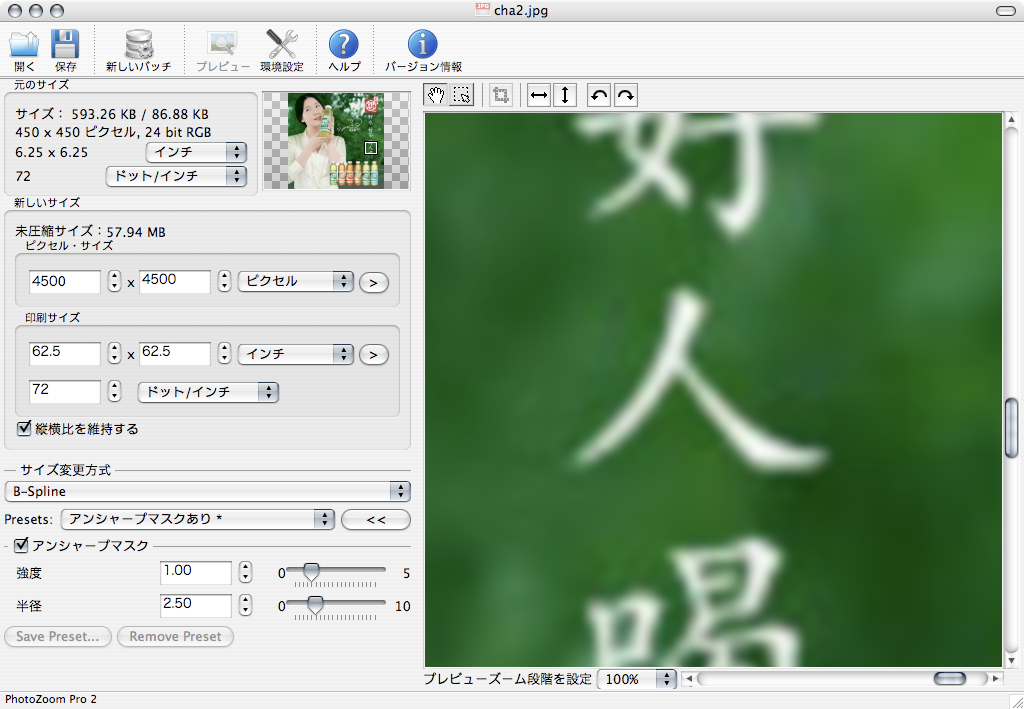Click the strength (強度) slider handle
Image resolution: width=1024 pixels, height=709 pixels.
point(312,573)
